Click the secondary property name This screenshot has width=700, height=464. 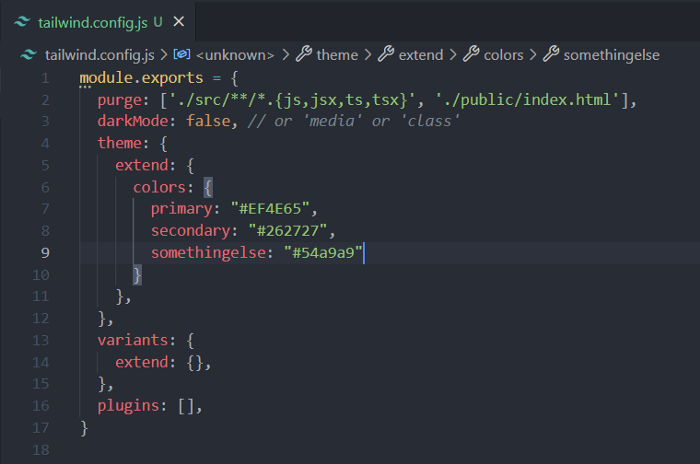tap(190, 231)
